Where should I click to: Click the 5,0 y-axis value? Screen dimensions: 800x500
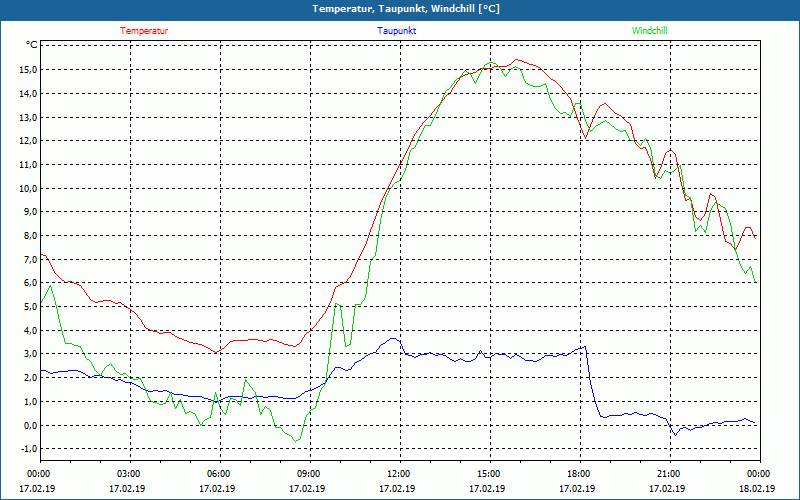pyautogui.click(x=31, y=307)
